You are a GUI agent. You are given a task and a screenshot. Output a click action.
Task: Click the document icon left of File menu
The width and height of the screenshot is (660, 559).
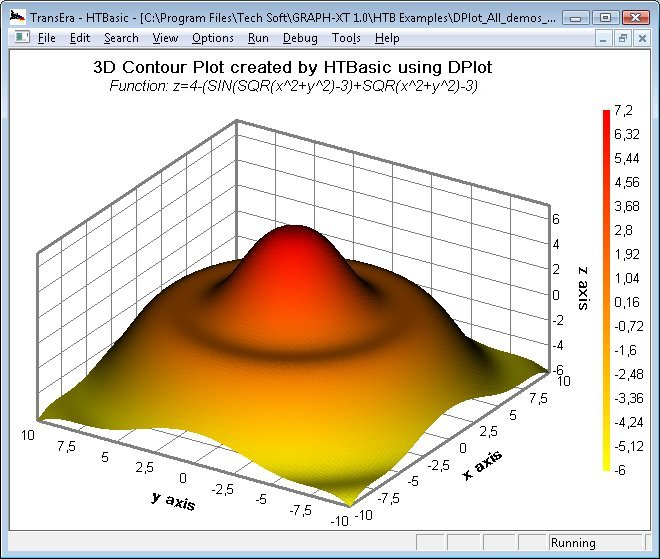pos(22,37)
